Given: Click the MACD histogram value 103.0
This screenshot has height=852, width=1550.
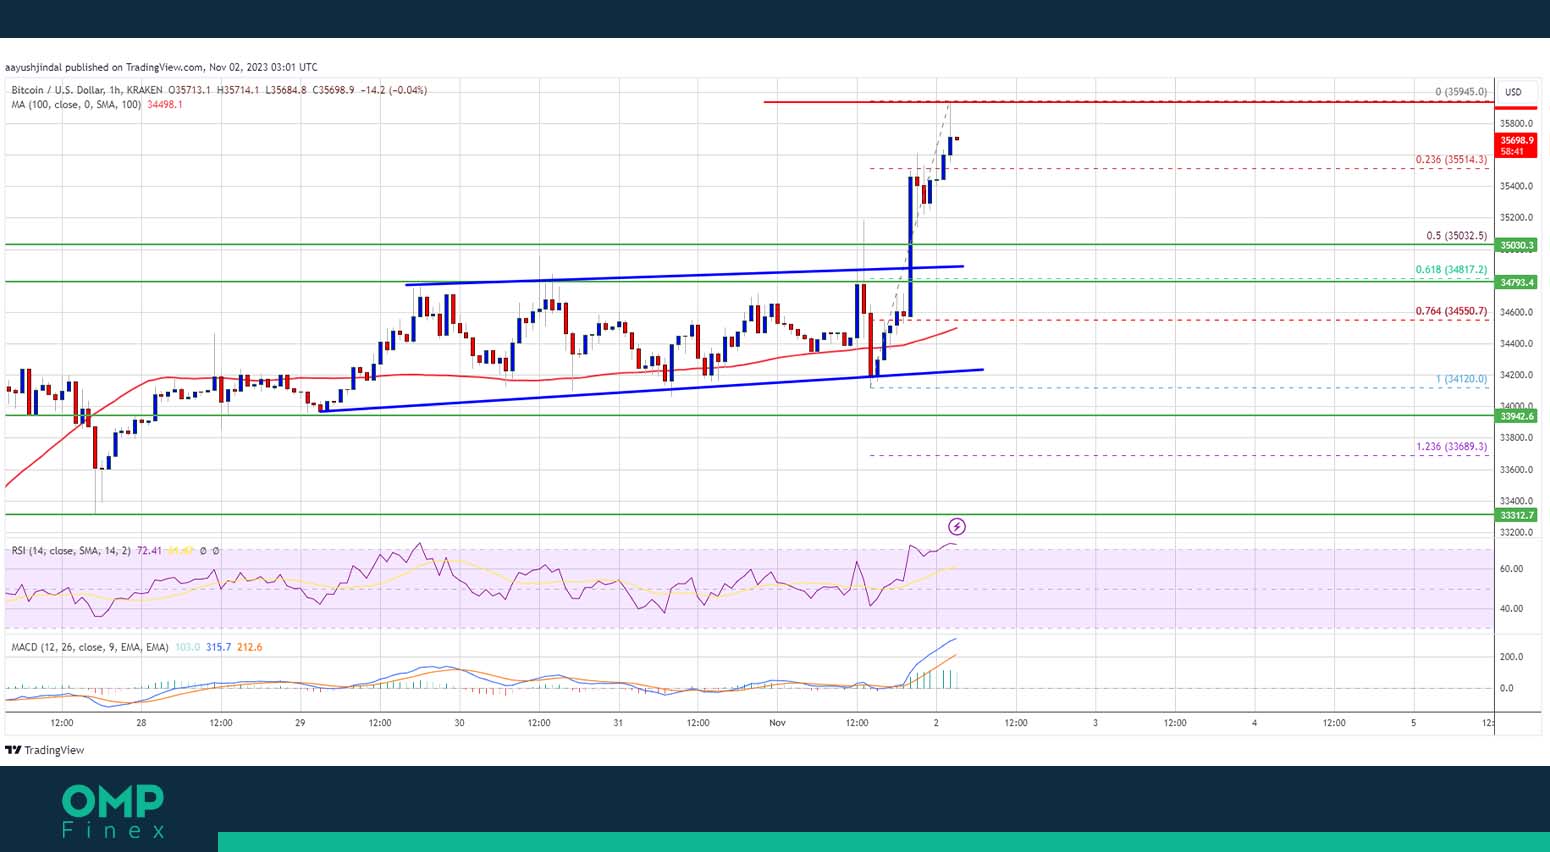Looking at the screenshot, I should click(x=188, y=647).
